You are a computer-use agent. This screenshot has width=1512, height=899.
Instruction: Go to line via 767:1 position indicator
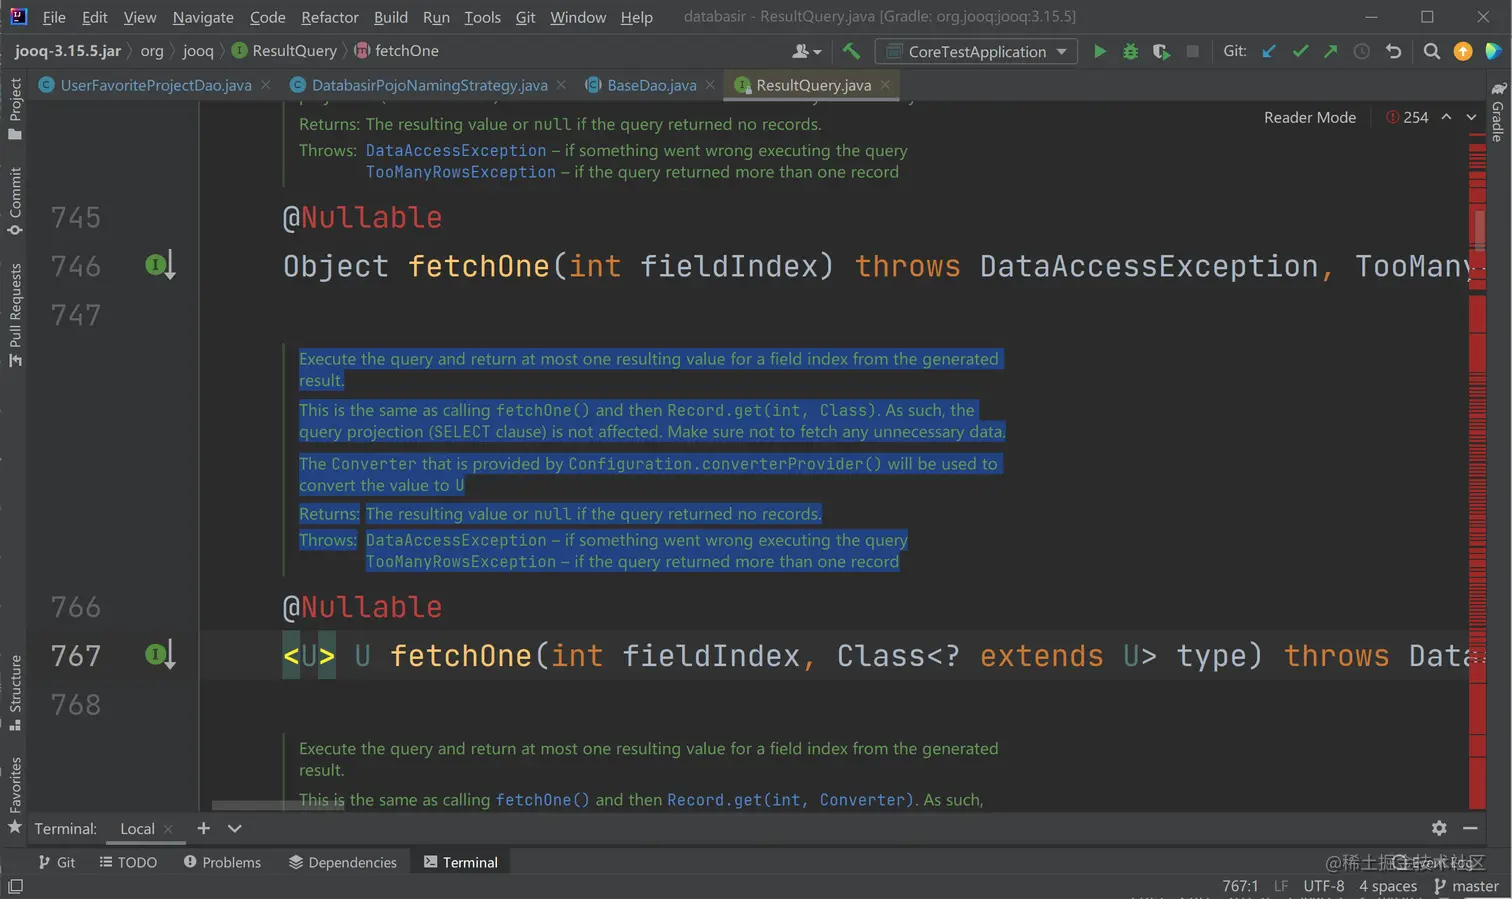pos(1240,886)
